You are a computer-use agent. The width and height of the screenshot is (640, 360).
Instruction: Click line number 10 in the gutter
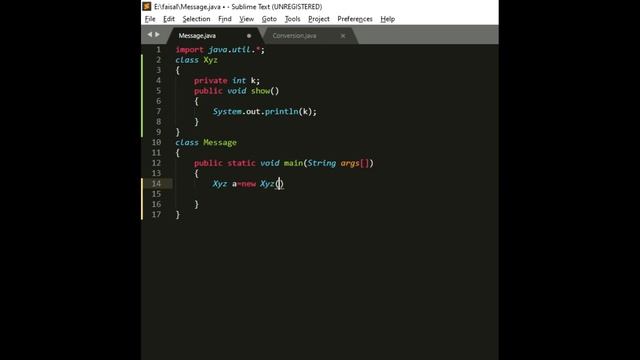pyautogui.click(x=156, y=142)
